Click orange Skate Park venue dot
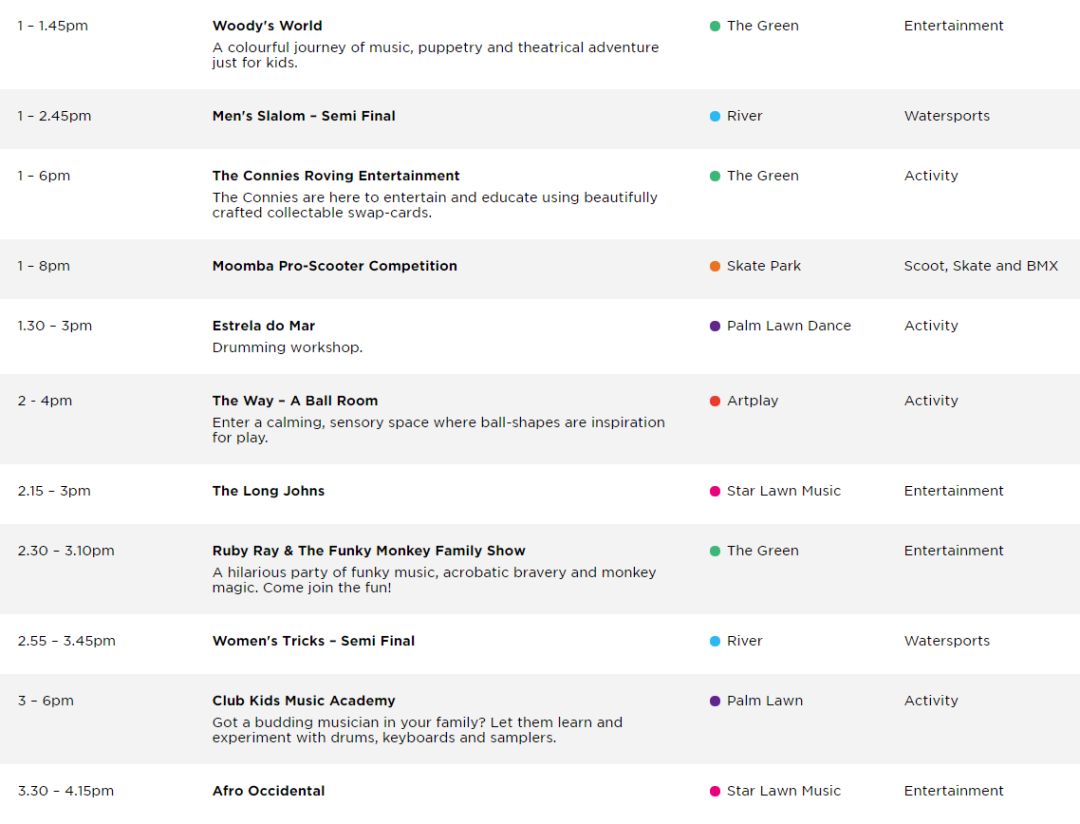Screen dimensions: 1080x824 point(715,266)
